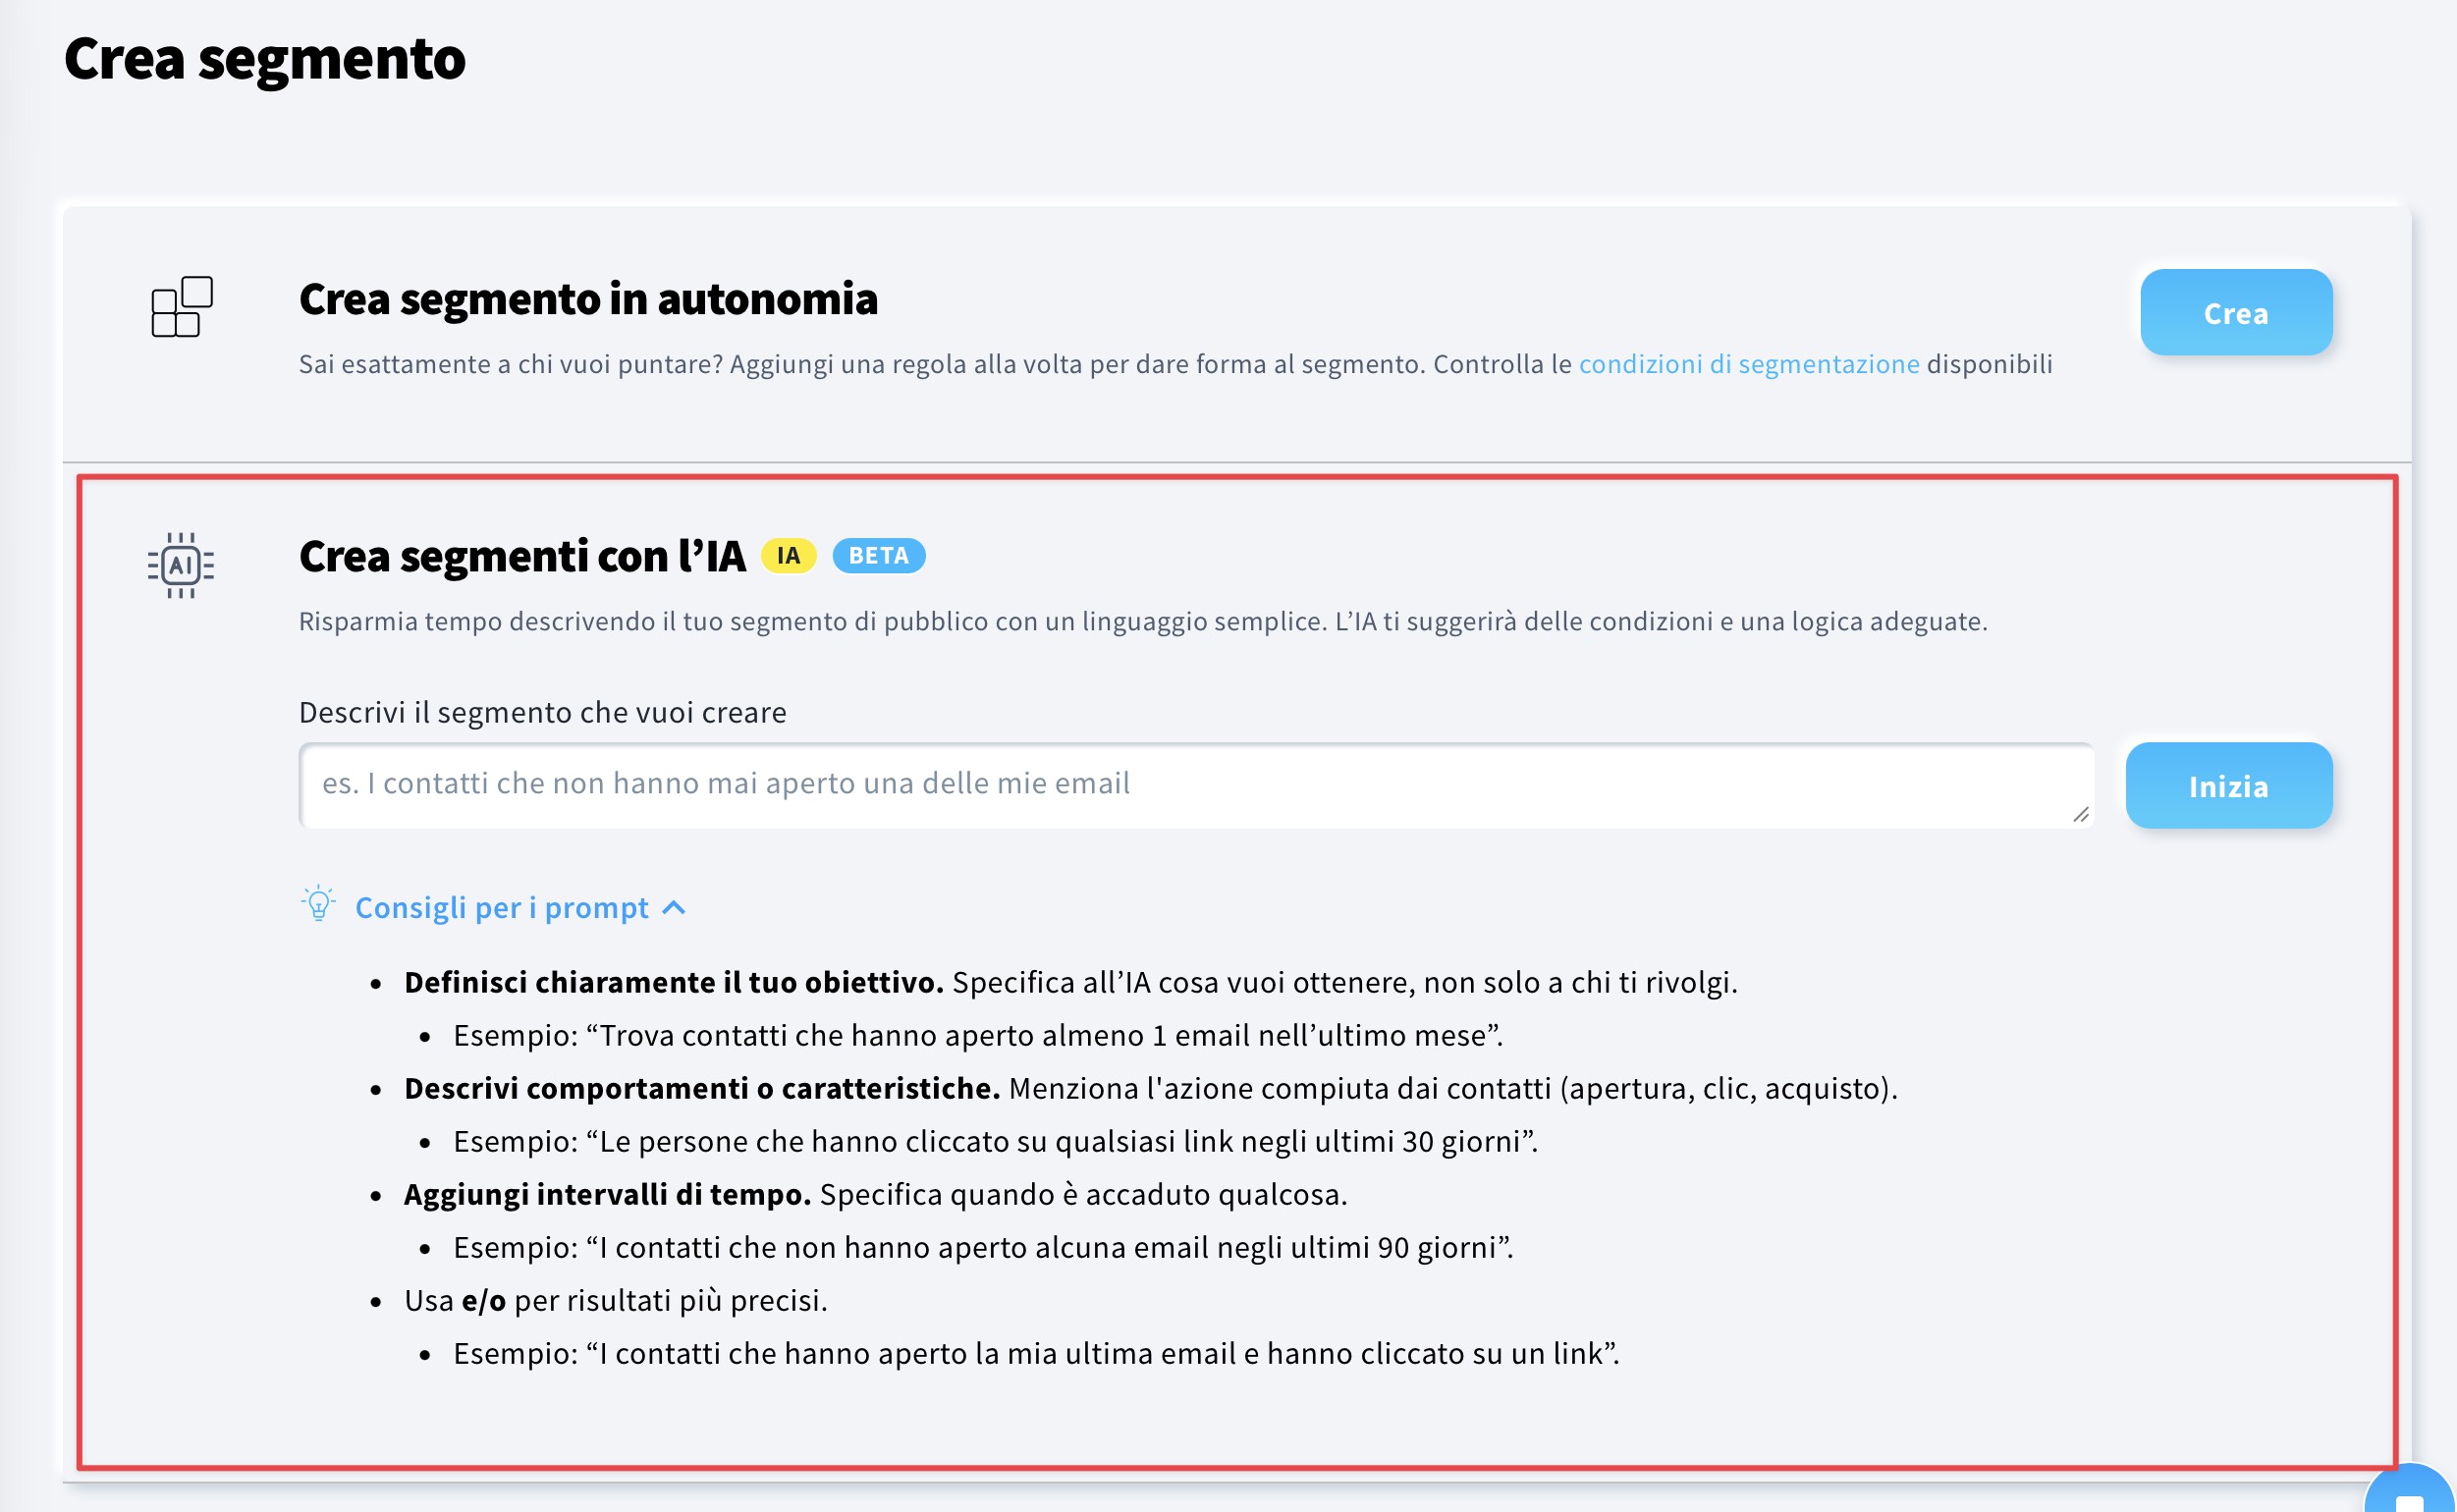Click the AI chip icon near Crea segmenti
This screenshot has height=1512, width=2457.
click(x=181, y=566)
